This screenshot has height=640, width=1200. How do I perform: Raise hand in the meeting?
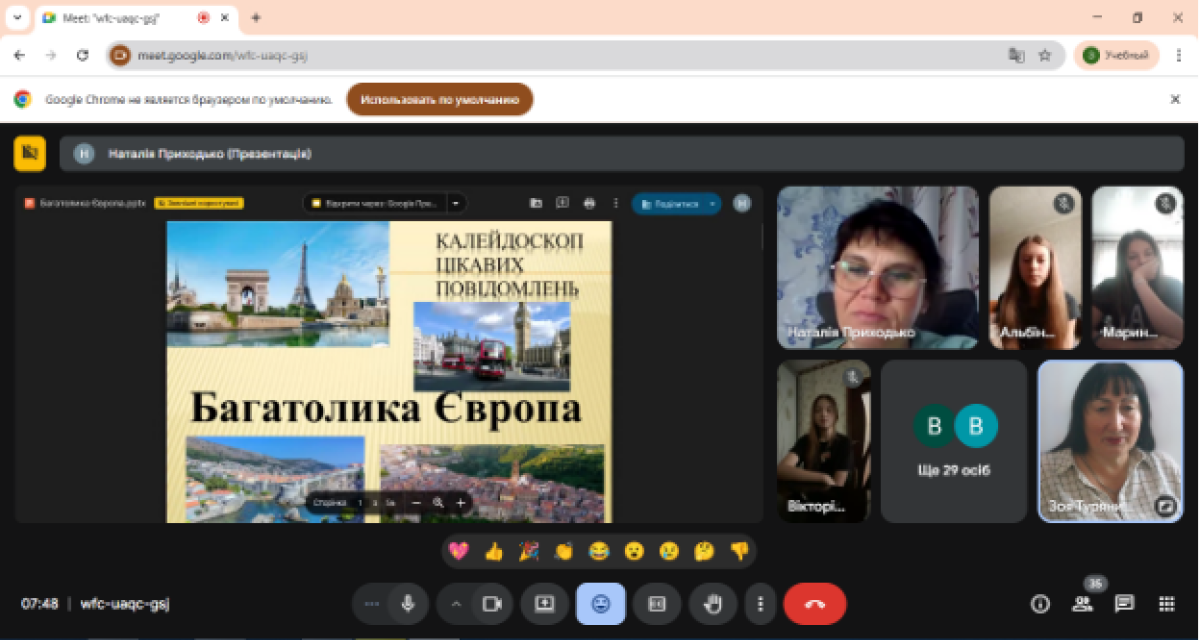pos(712,604)
